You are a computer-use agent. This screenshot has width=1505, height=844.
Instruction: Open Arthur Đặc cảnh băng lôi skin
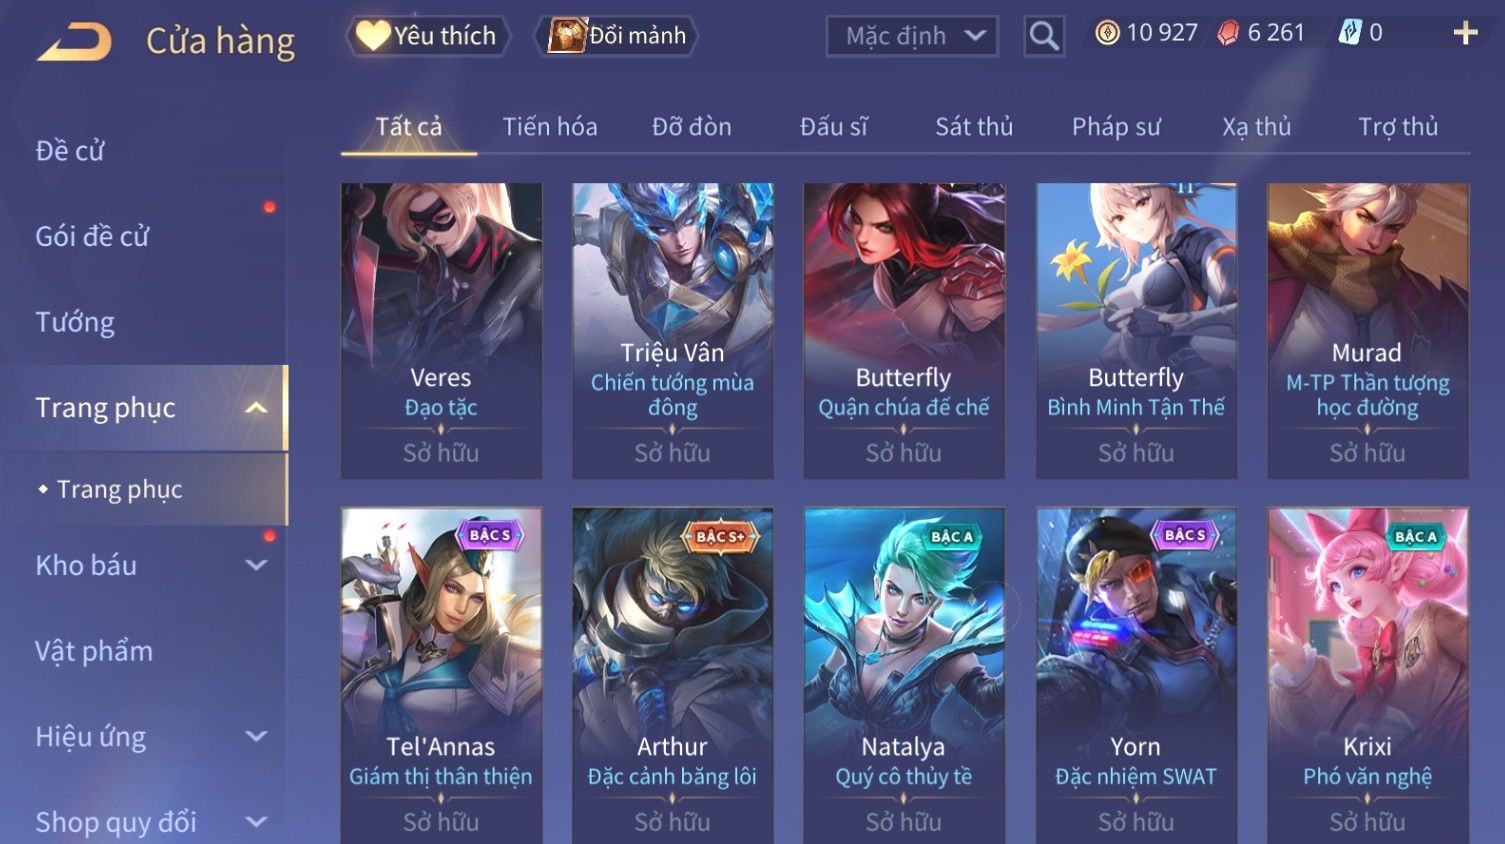[x=672, y=676]
